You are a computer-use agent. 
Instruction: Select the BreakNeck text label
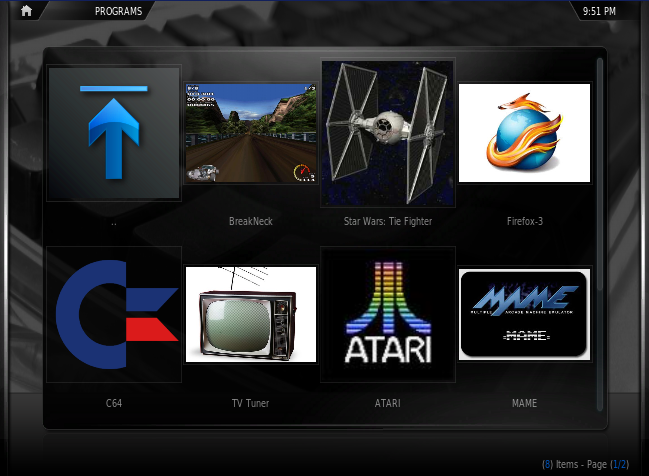coord(251,221)
